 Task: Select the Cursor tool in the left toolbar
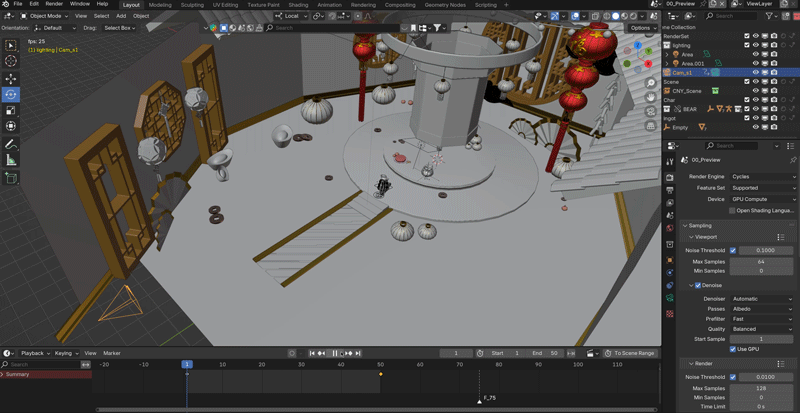click(11, 61)
